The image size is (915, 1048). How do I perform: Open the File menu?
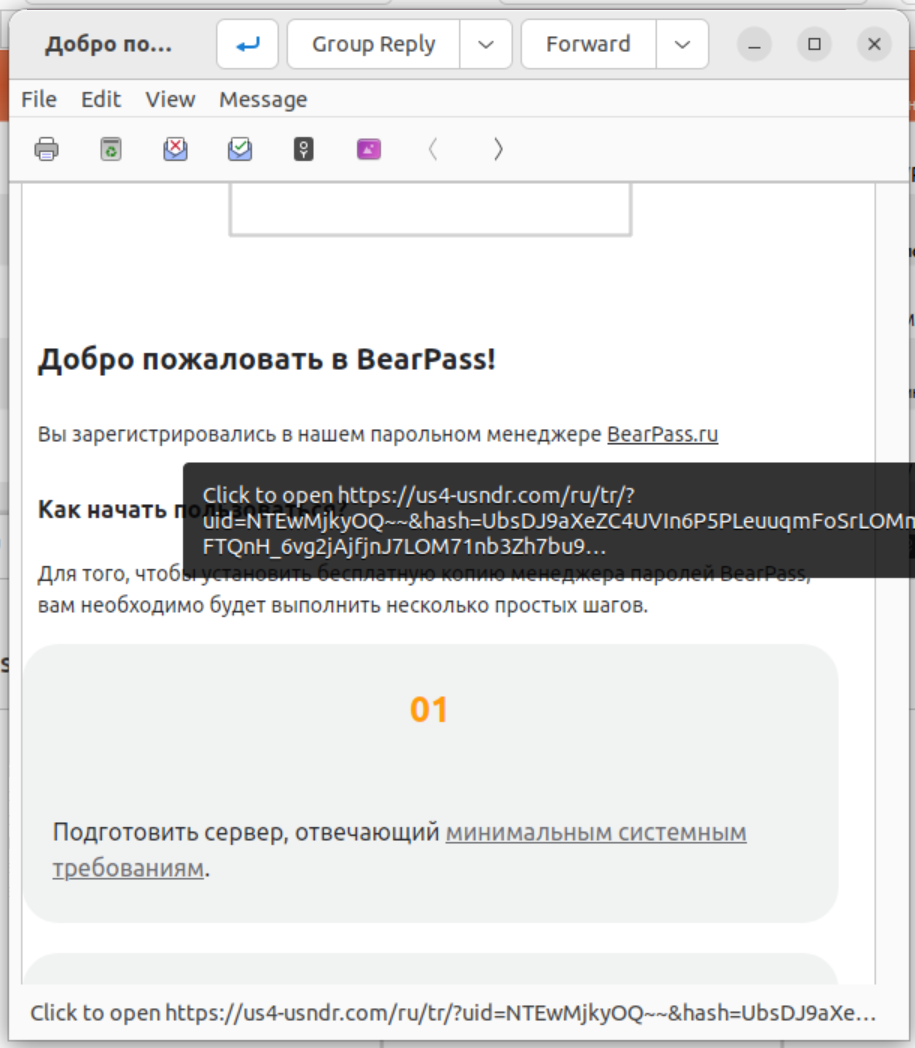pyautogui.click(x=39, y=100)
